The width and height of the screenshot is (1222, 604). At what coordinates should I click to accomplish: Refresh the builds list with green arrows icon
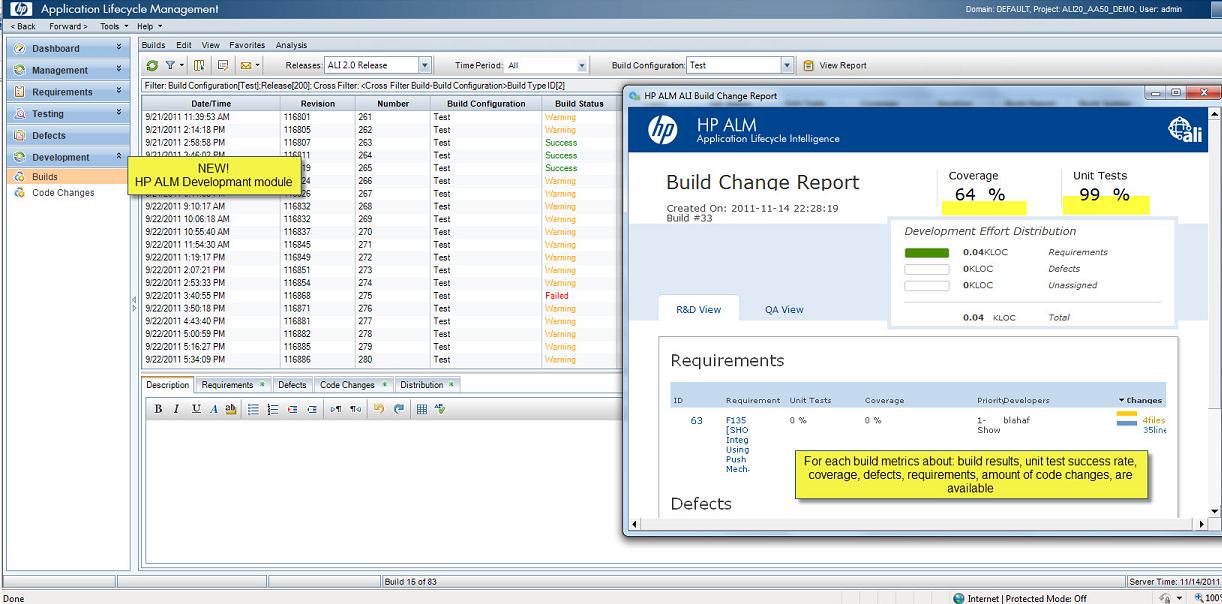point(152,65)
